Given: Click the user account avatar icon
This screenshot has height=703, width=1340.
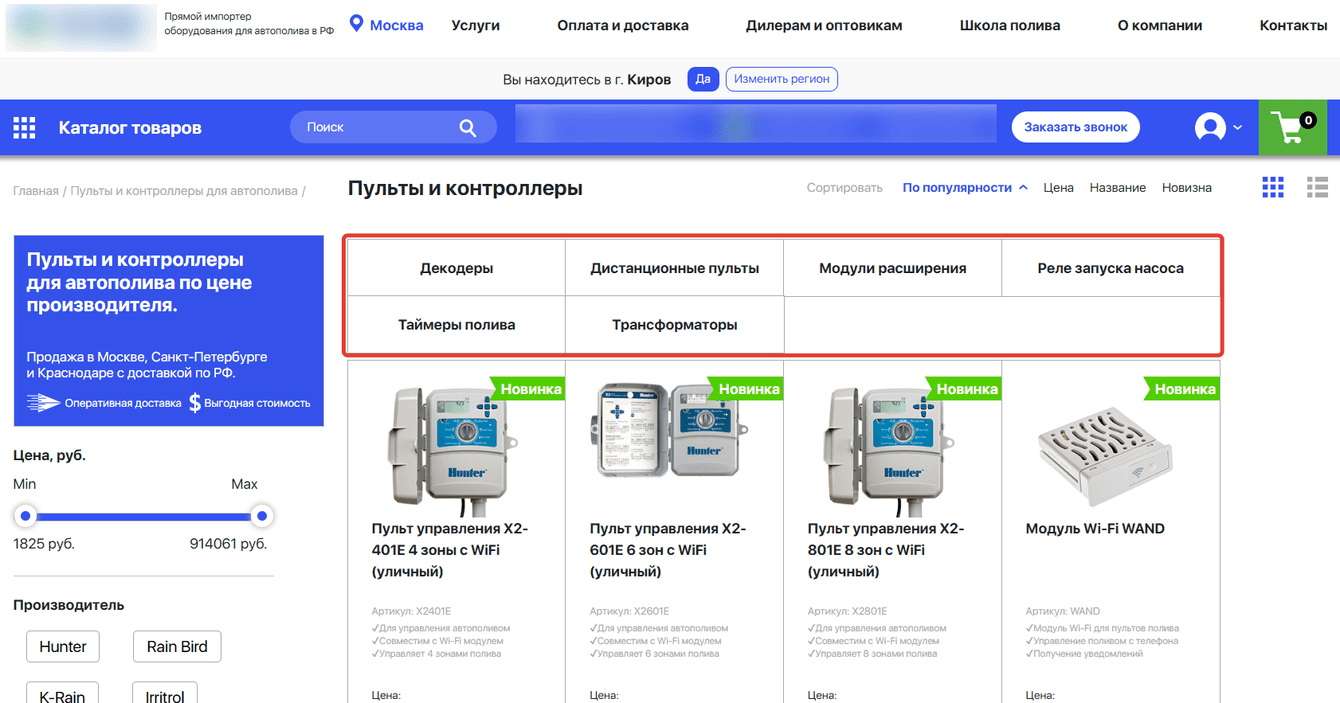Looking at the screenshot, I should tap(1210, 127).
